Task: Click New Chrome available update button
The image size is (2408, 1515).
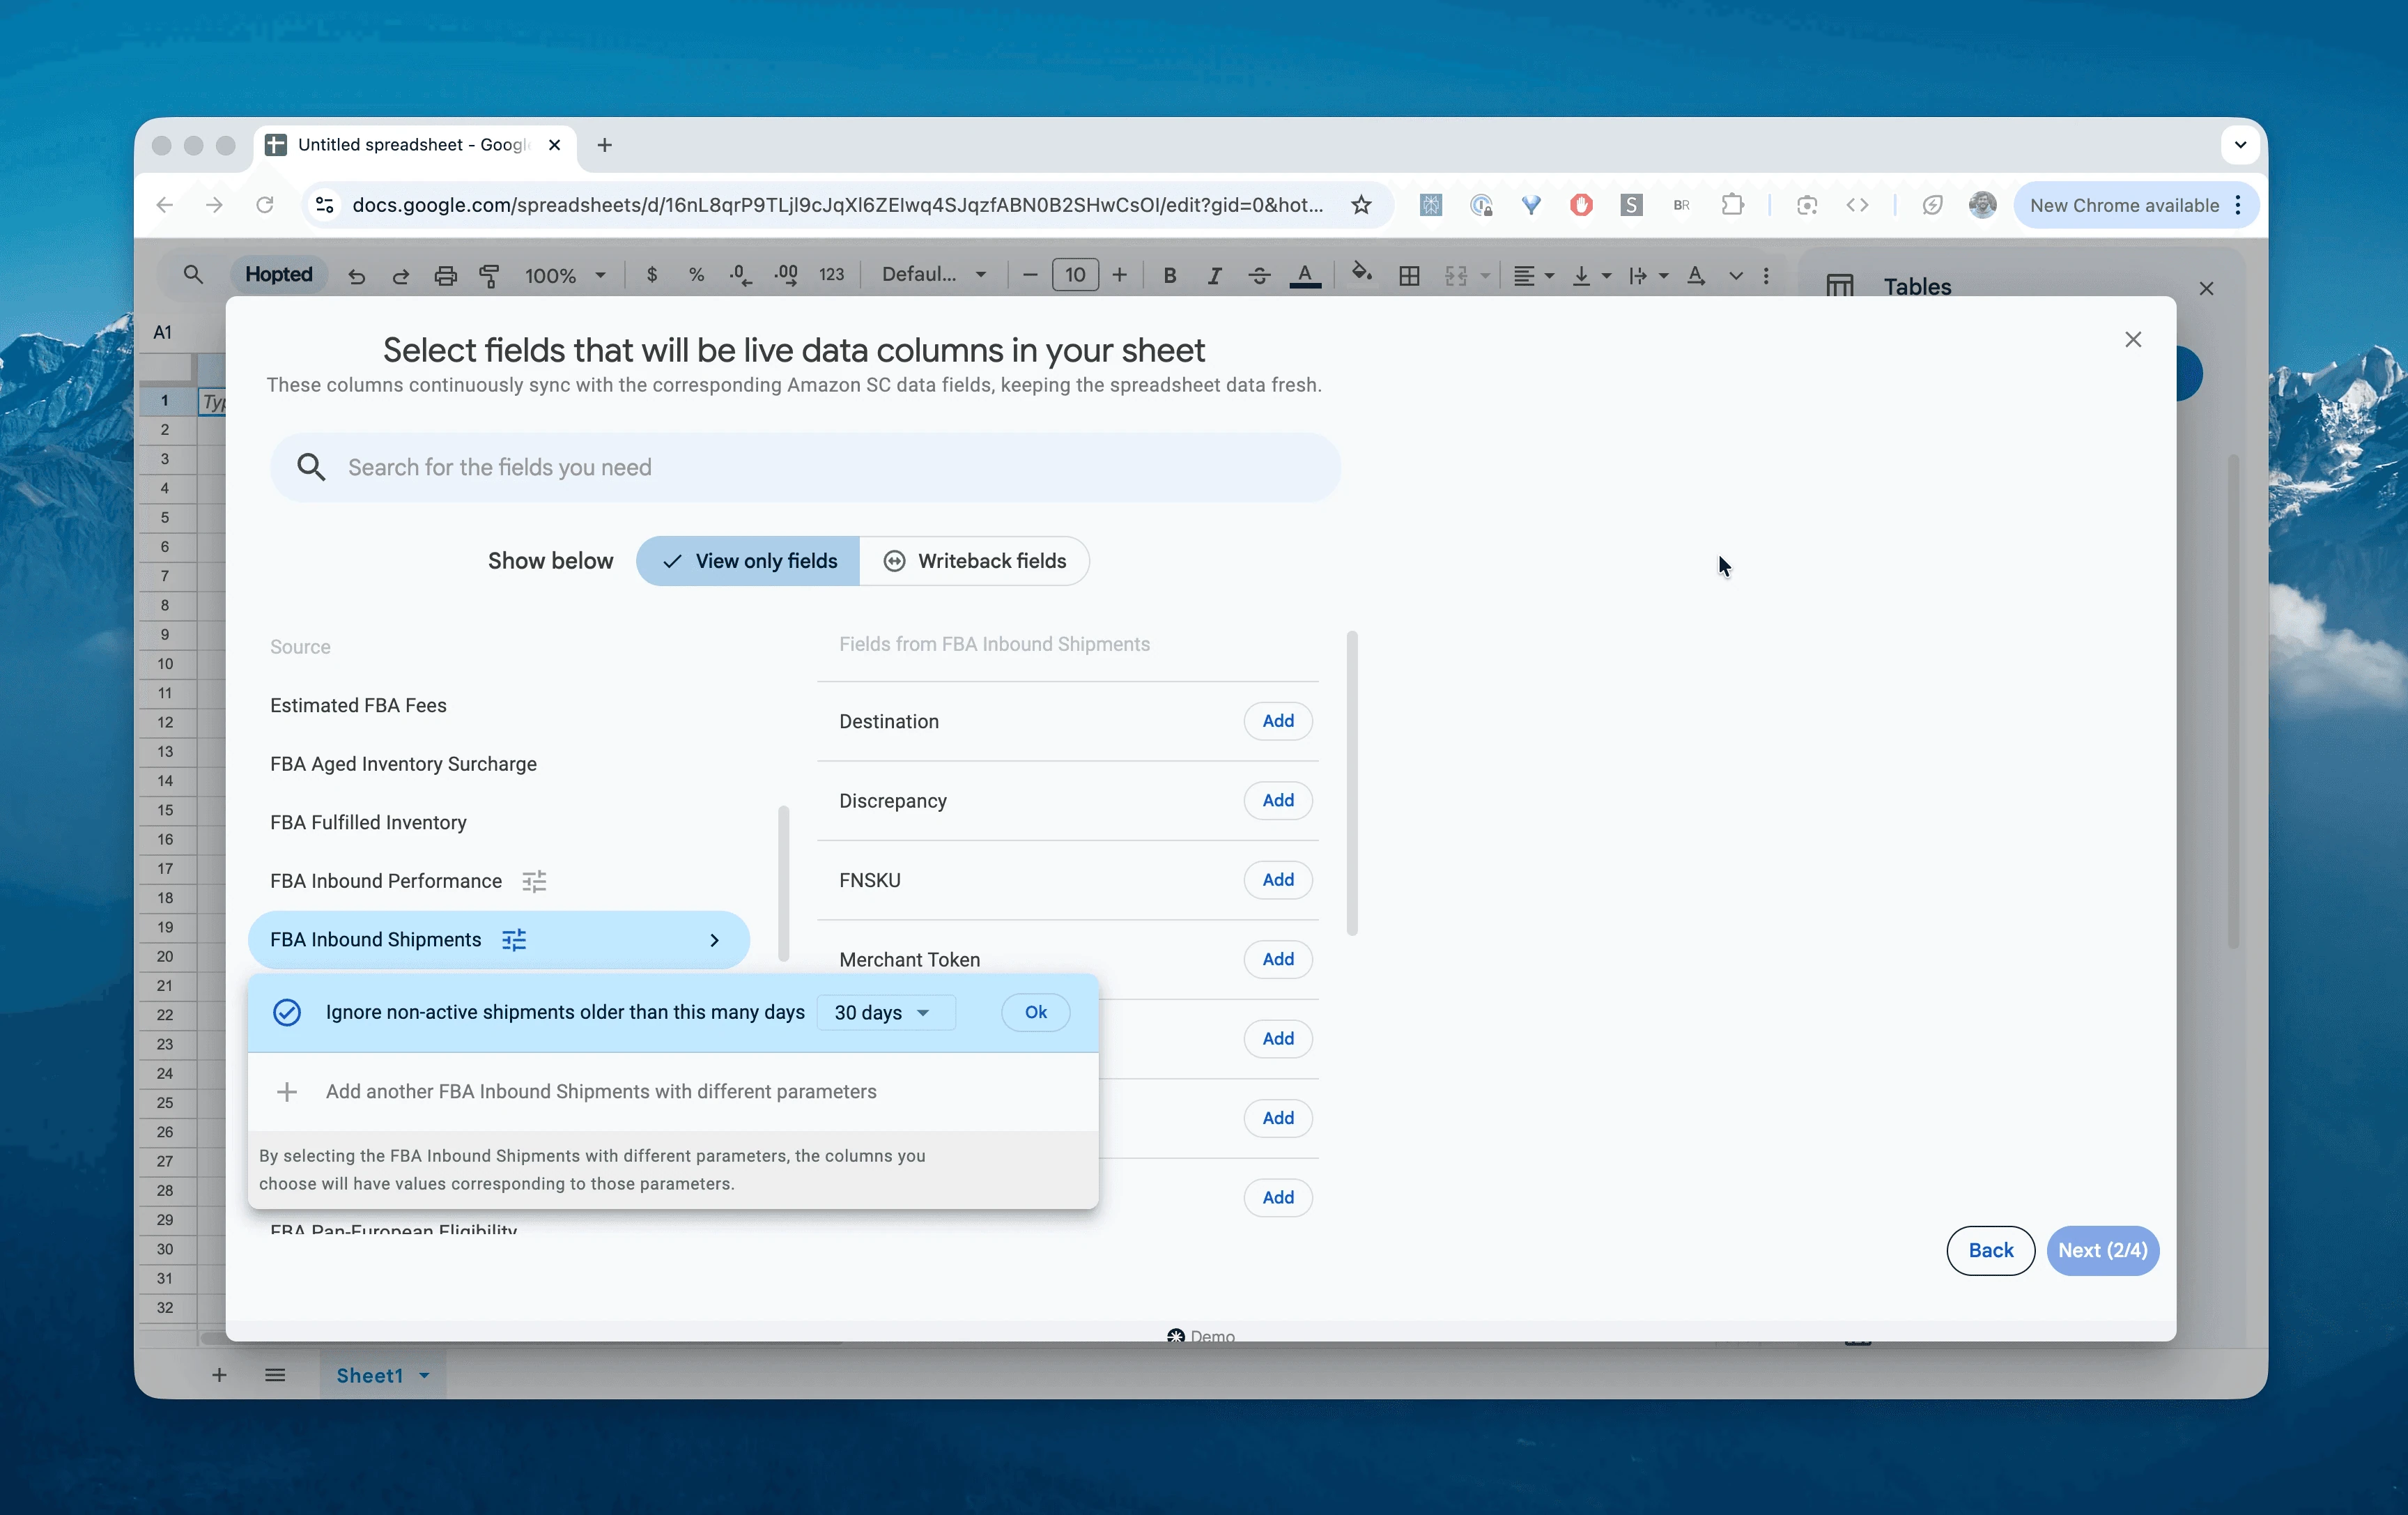Action: (2135, 205)
